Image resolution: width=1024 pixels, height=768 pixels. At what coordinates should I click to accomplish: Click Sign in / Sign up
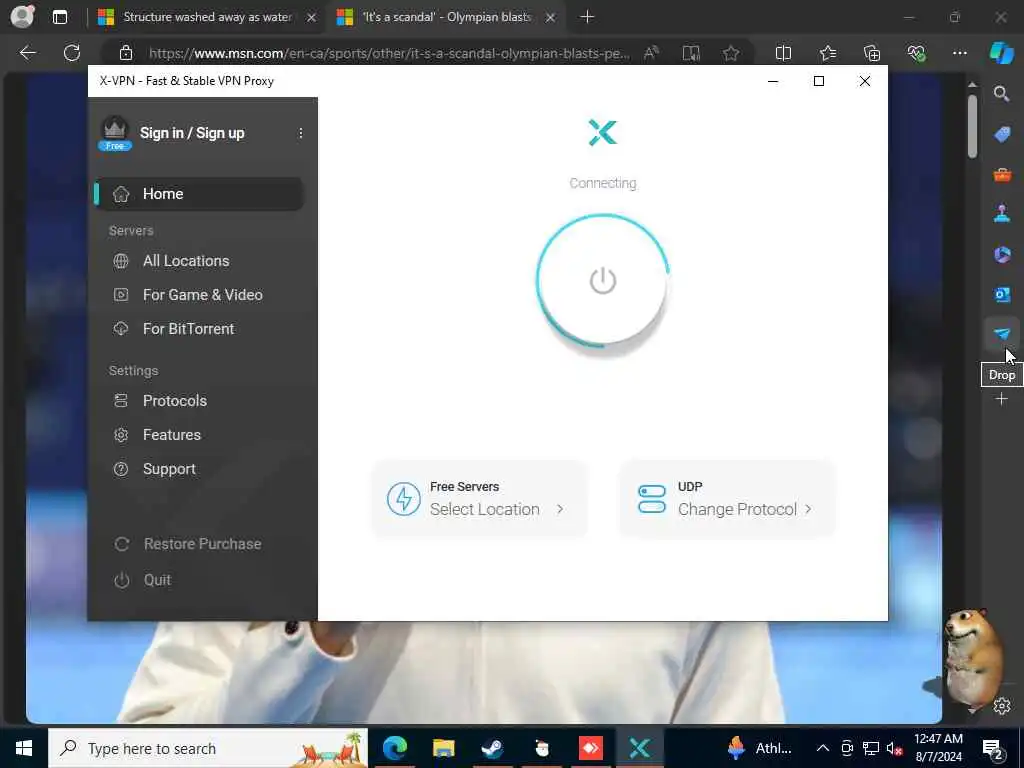click(192, 133)
